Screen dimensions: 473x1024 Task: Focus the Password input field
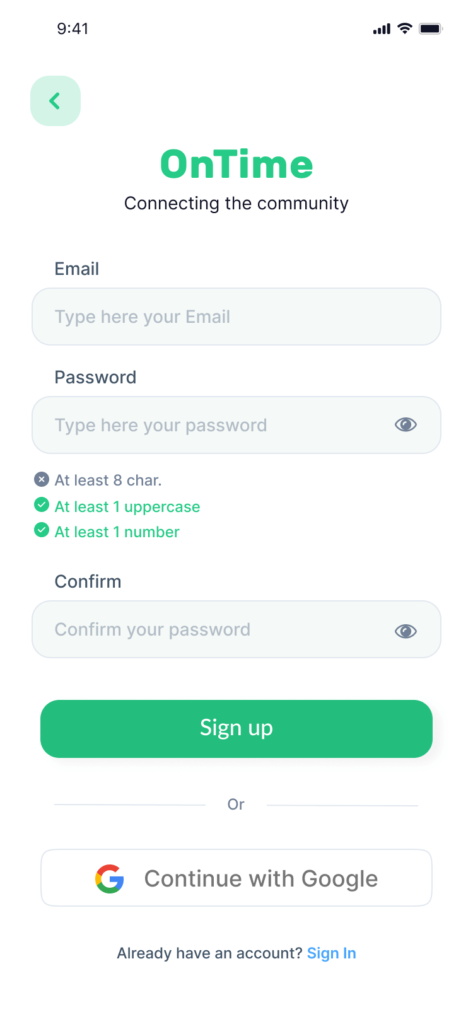click(236, 425)
